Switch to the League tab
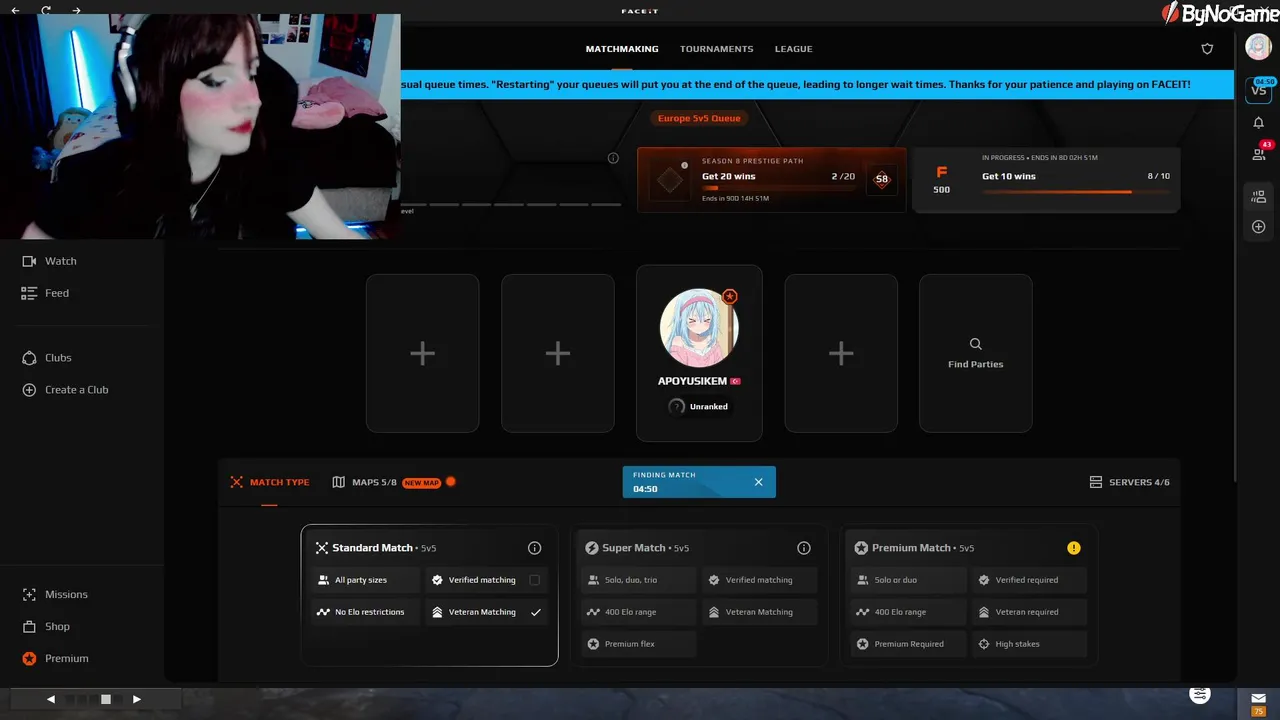The width and height of the screenshot is (1280, 720). [793, 49]
